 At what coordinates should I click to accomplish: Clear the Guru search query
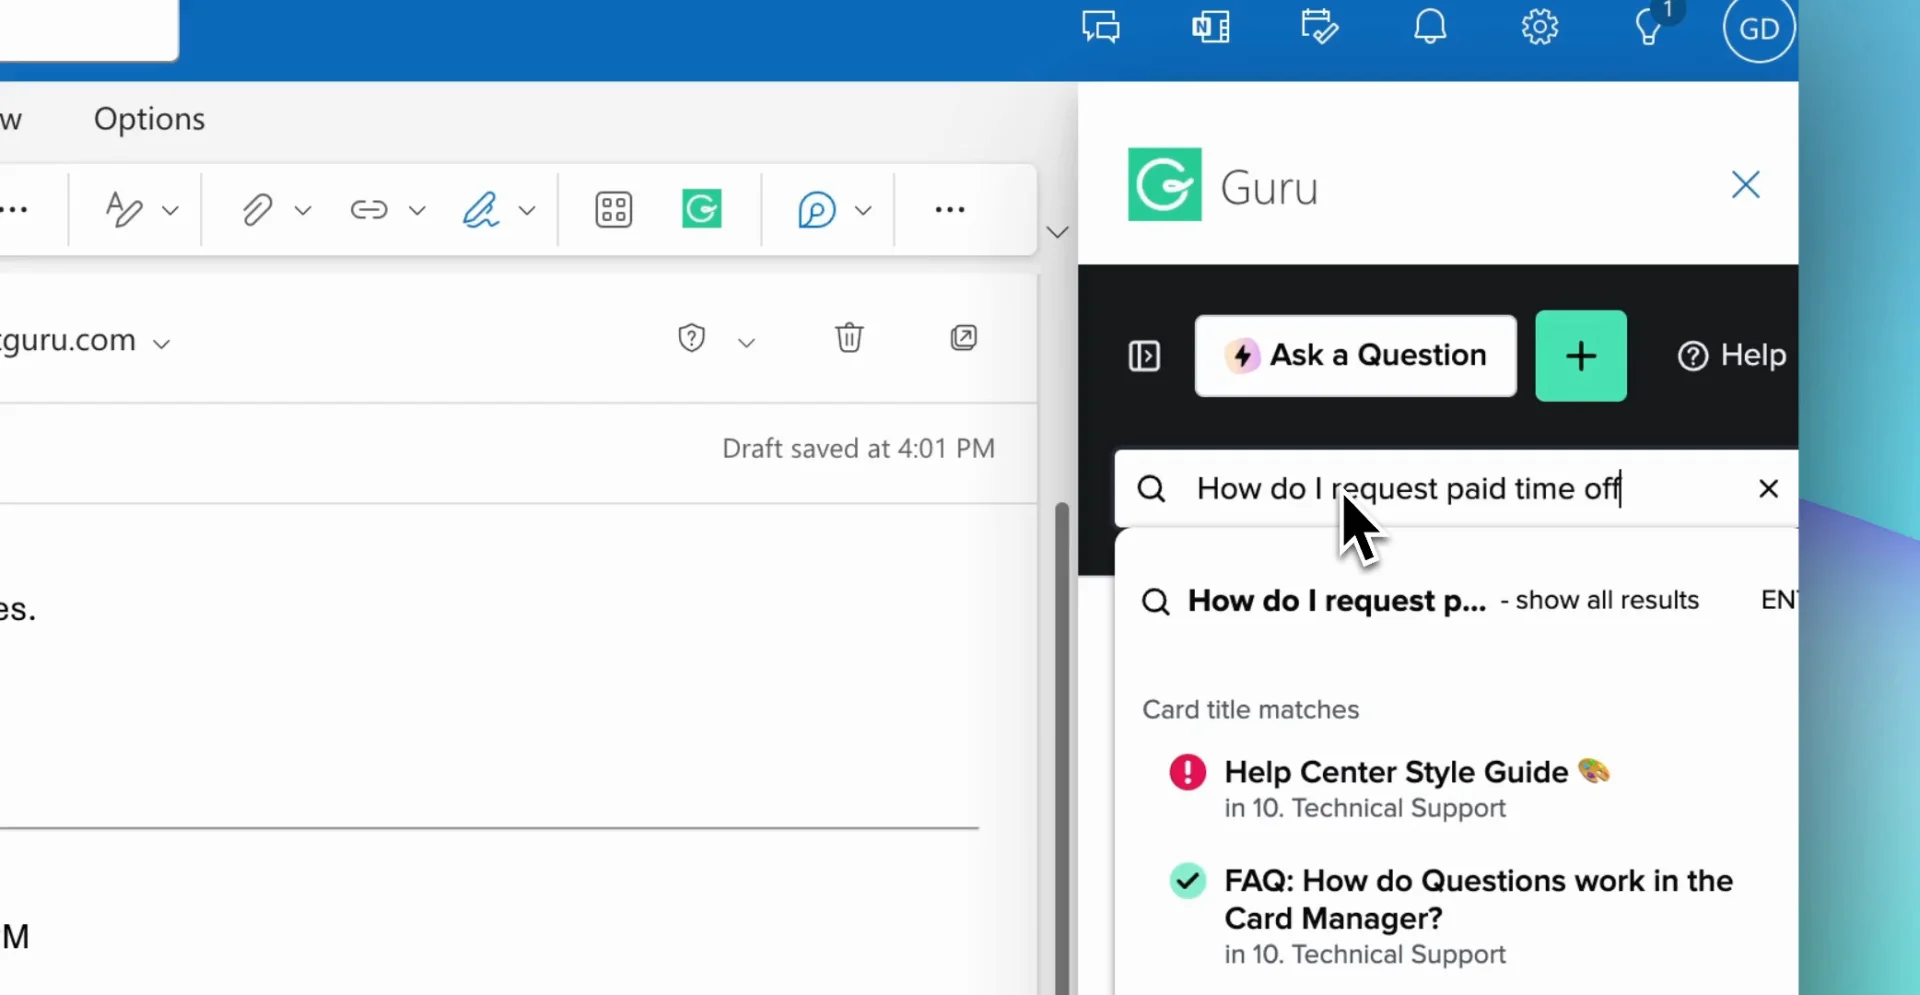[1768, 489]
